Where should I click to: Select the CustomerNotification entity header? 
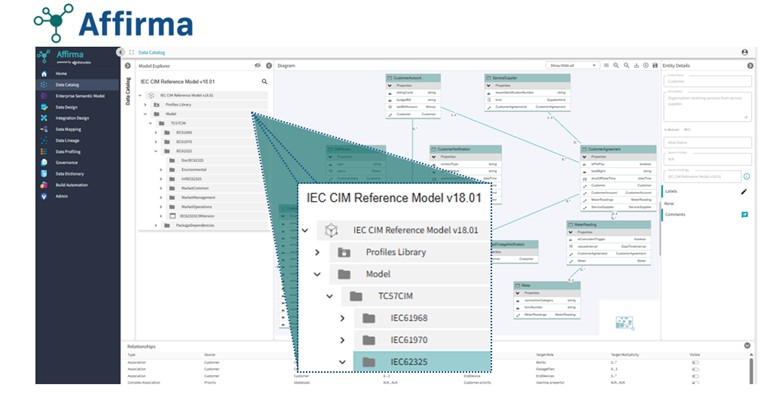coord(465,149)
